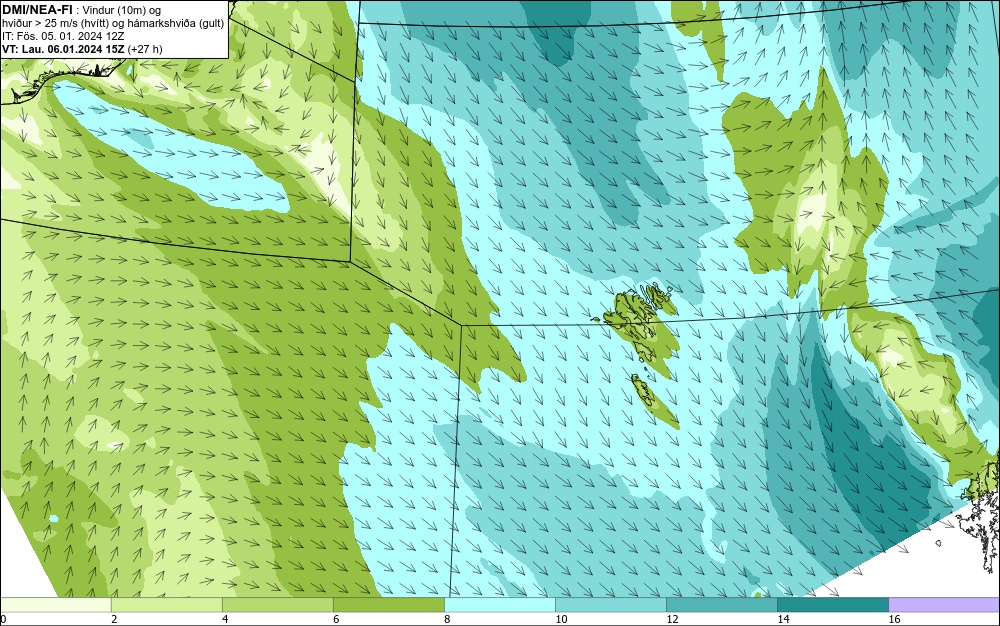
Task: Click the legend scale label 14
Action: click(783, 619)
